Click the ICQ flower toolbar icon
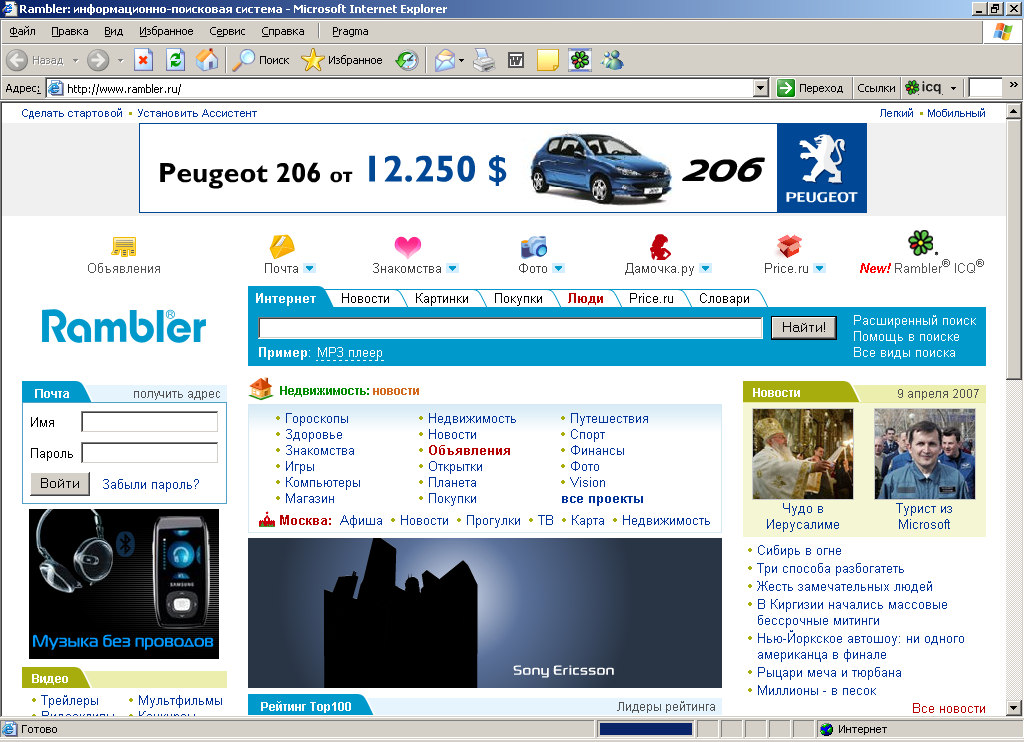Image resolution: width=1024 pixels, height=742 pixels. pyautogui.click(x=579, y=60)
